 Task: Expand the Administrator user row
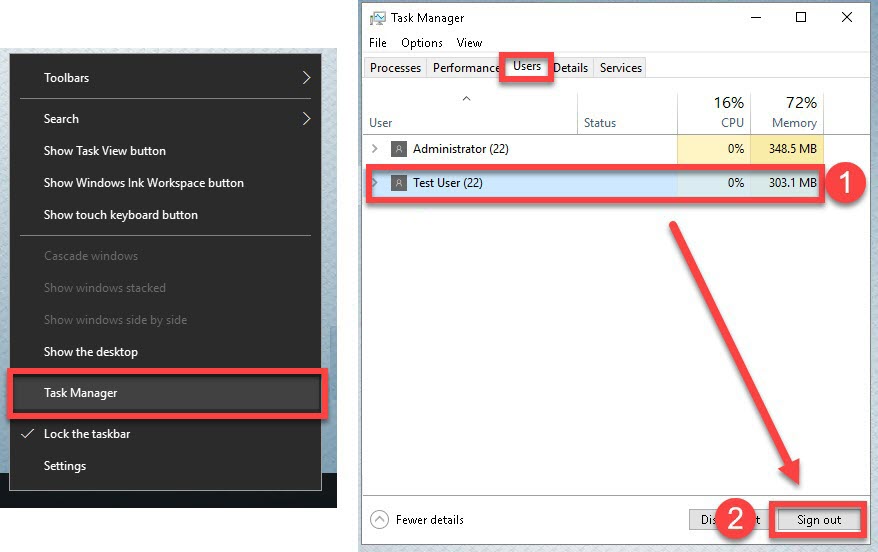[375, 149]
